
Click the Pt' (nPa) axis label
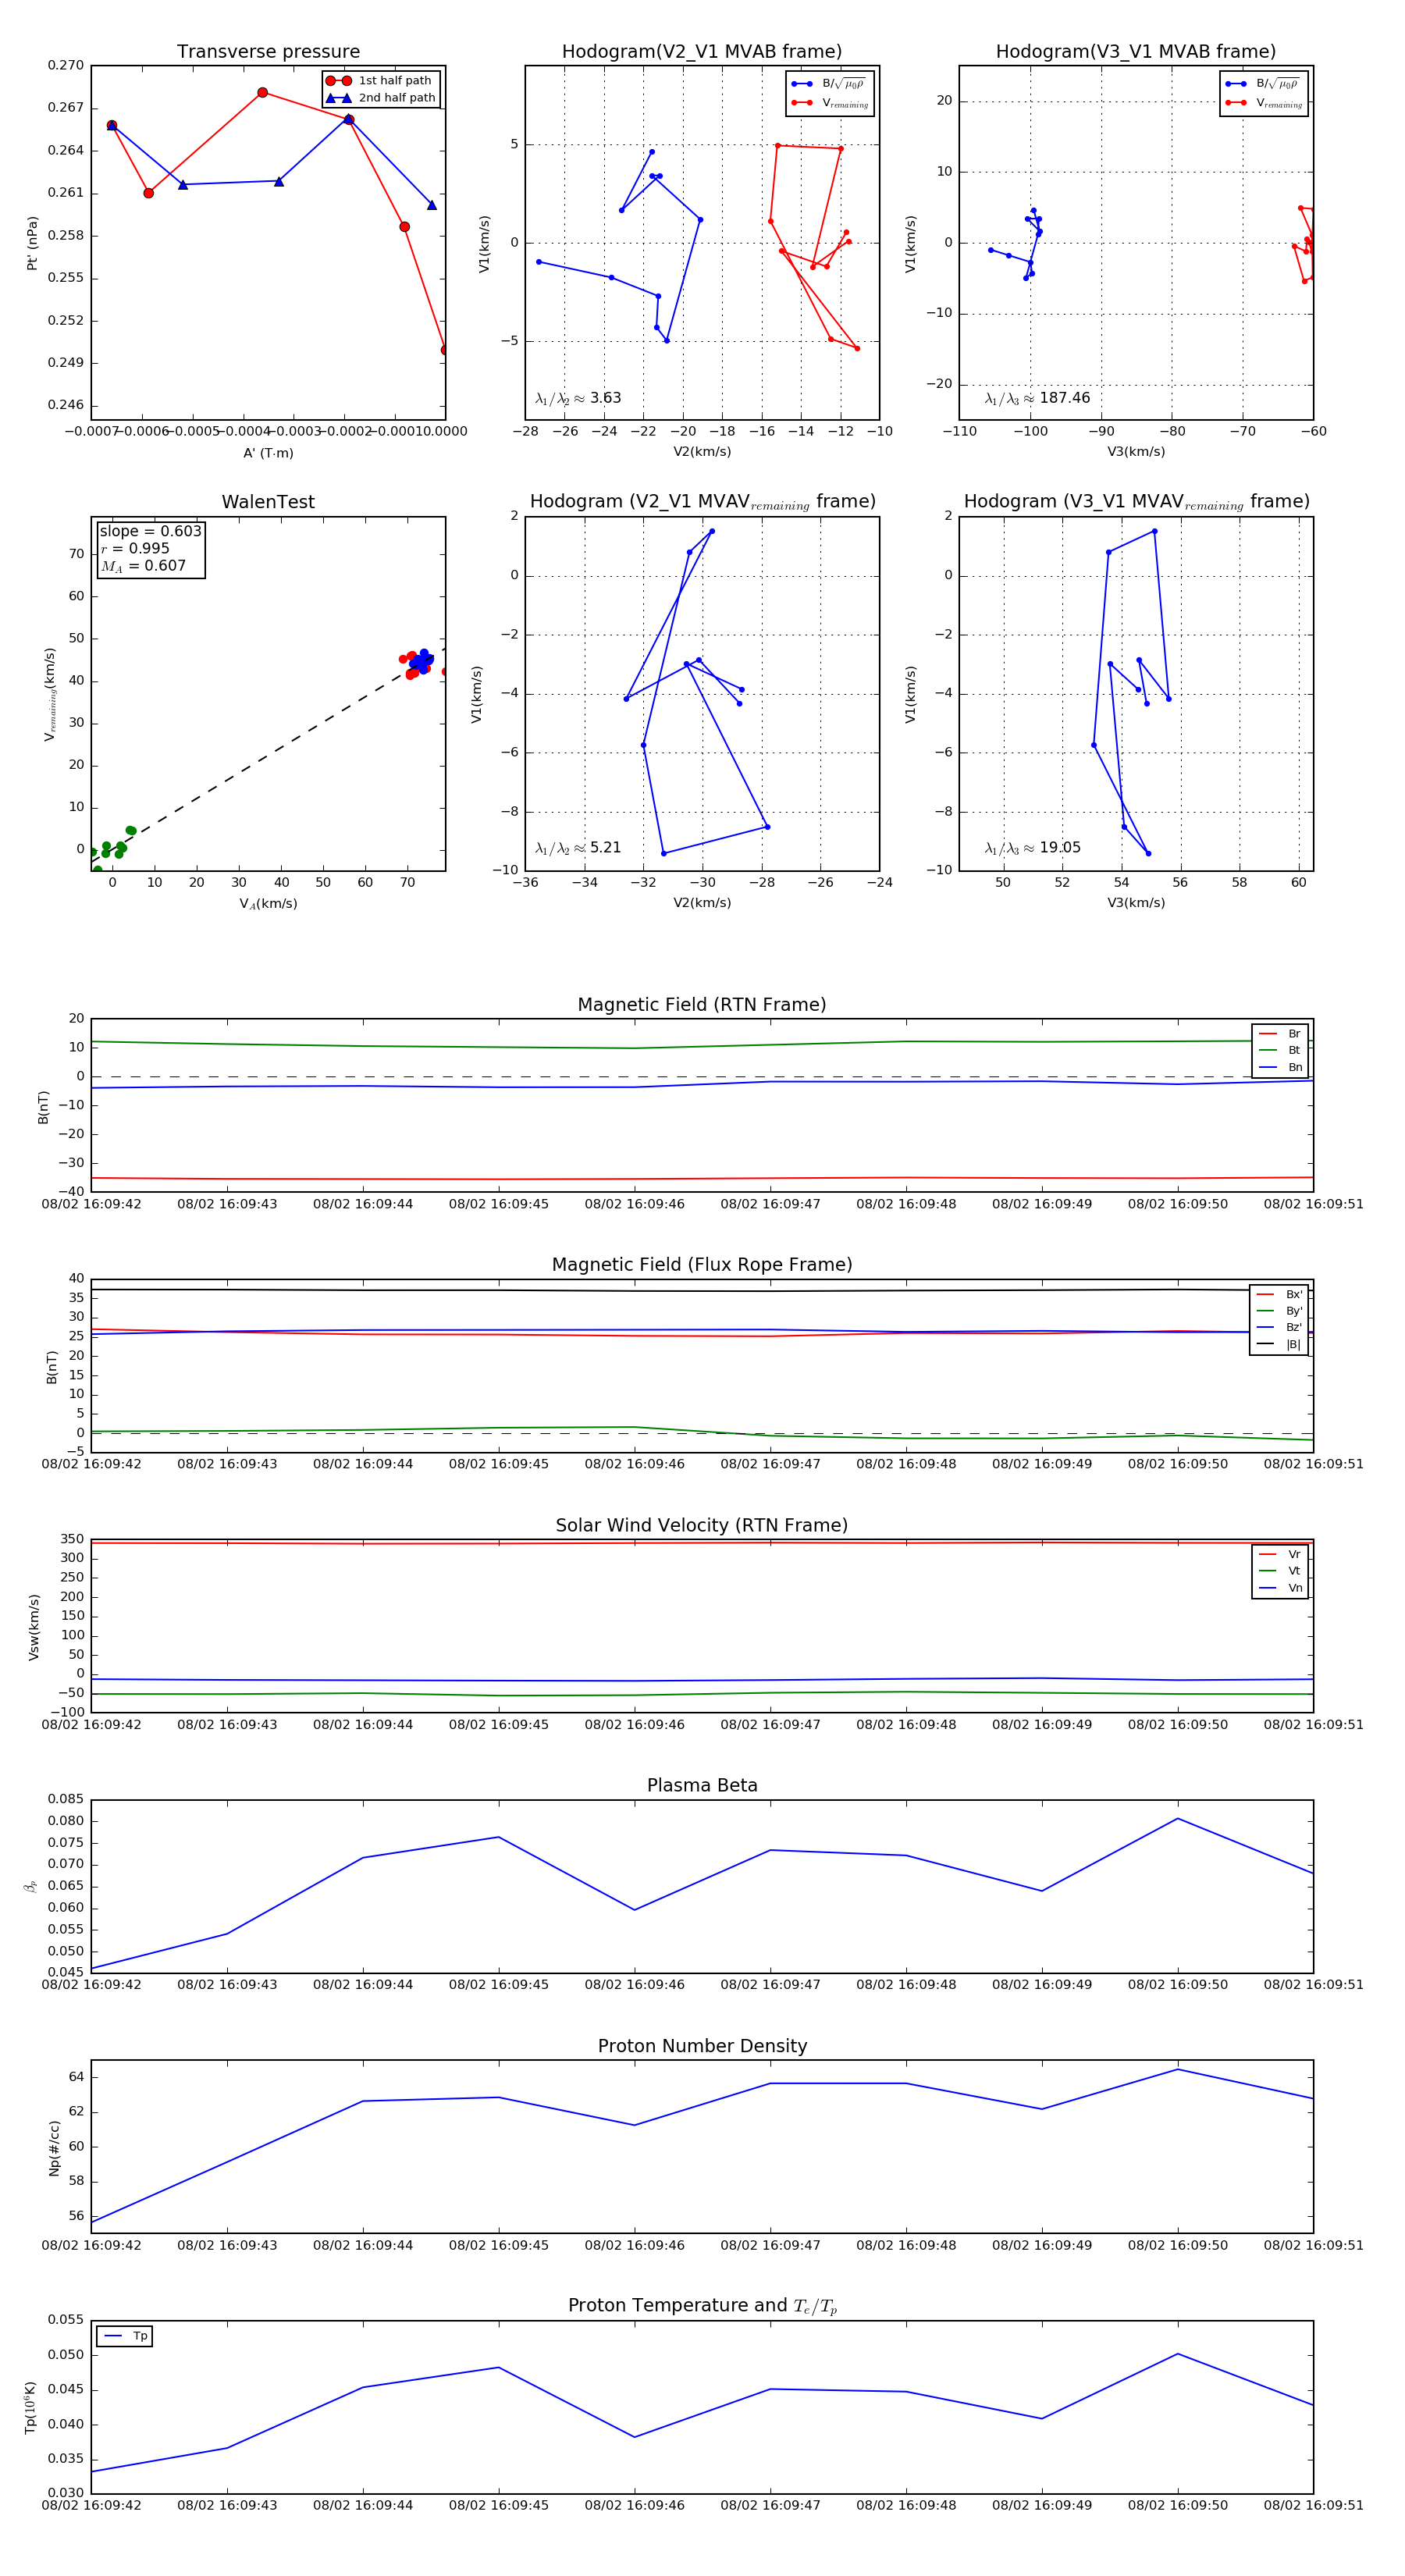pyautogui.click(x=32, y=243)
